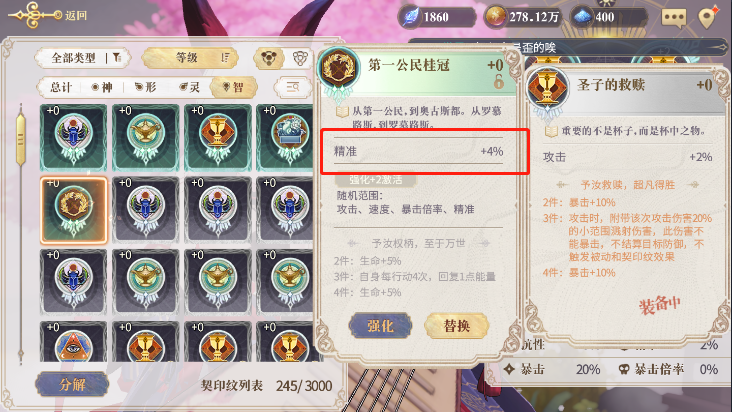Click the 替换 button

(457, 325)
